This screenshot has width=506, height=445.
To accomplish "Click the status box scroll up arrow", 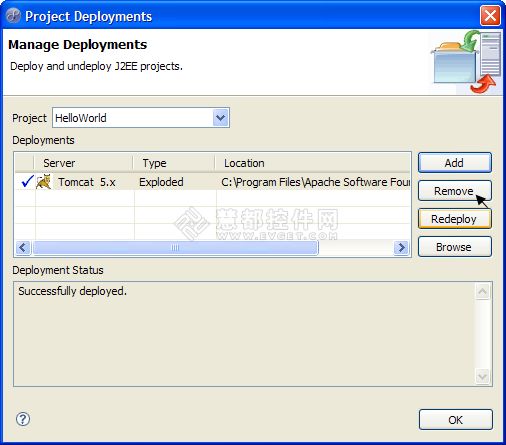I will 482,292.
